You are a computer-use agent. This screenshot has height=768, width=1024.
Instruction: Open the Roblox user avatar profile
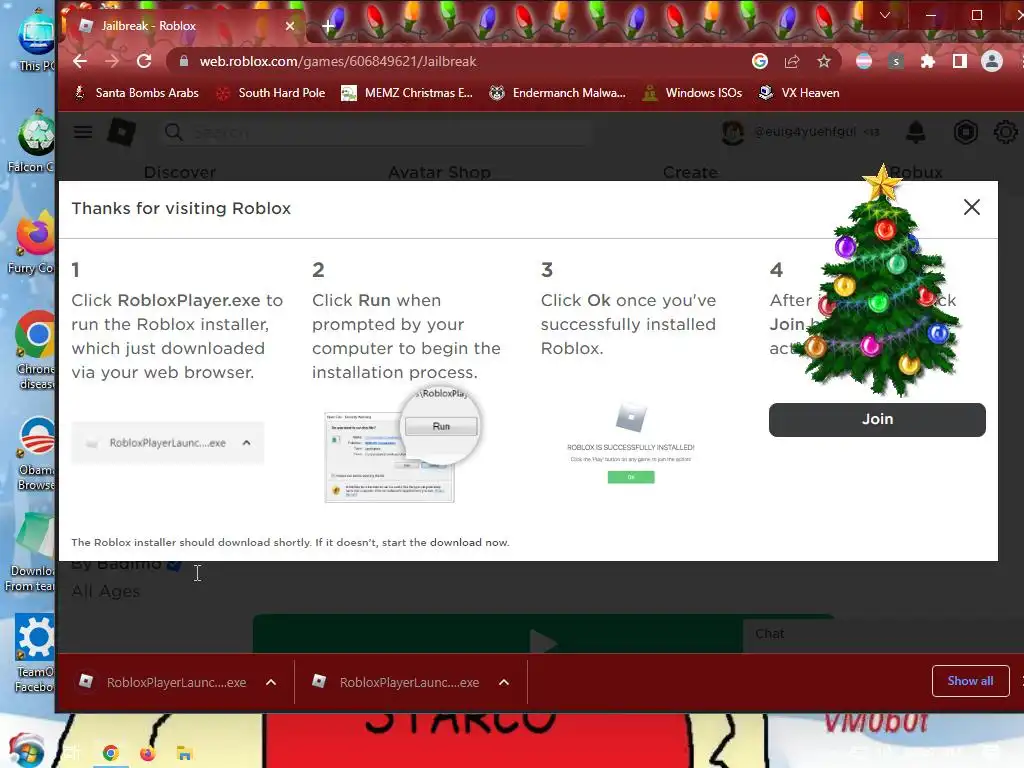(733, 132)
